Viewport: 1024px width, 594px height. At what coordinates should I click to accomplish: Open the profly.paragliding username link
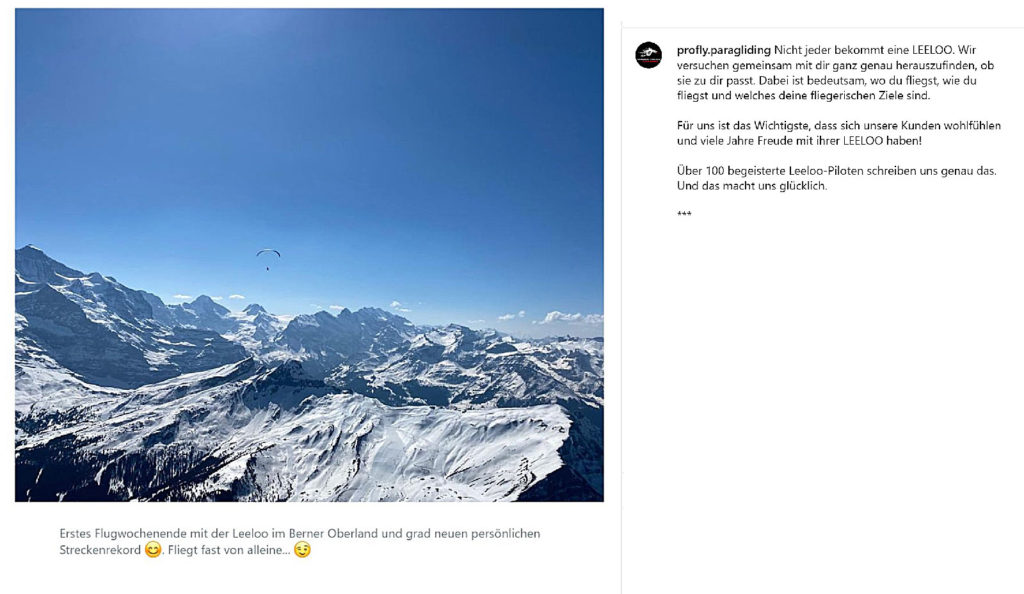(723, 49)
